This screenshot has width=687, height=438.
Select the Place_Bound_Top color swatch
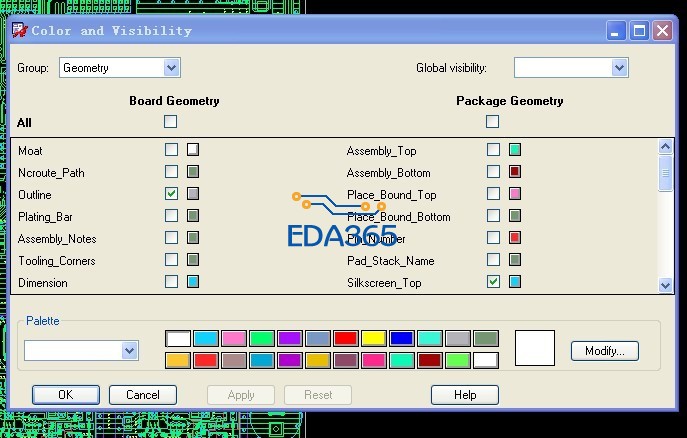(x=515, y=194)
